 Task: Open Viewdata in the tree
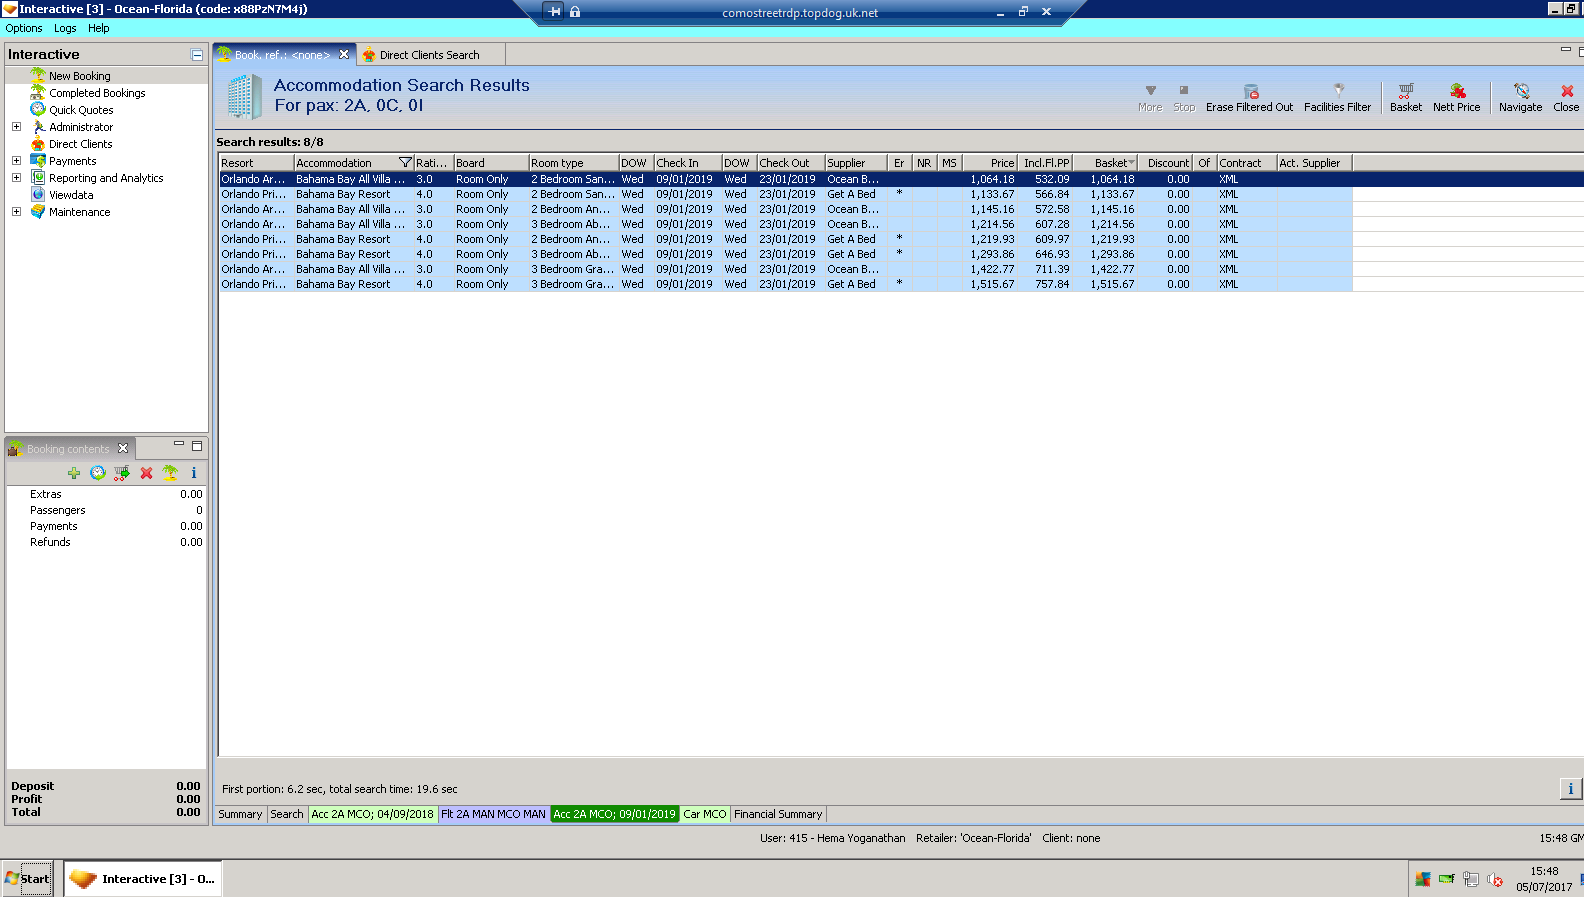point(71,195)
